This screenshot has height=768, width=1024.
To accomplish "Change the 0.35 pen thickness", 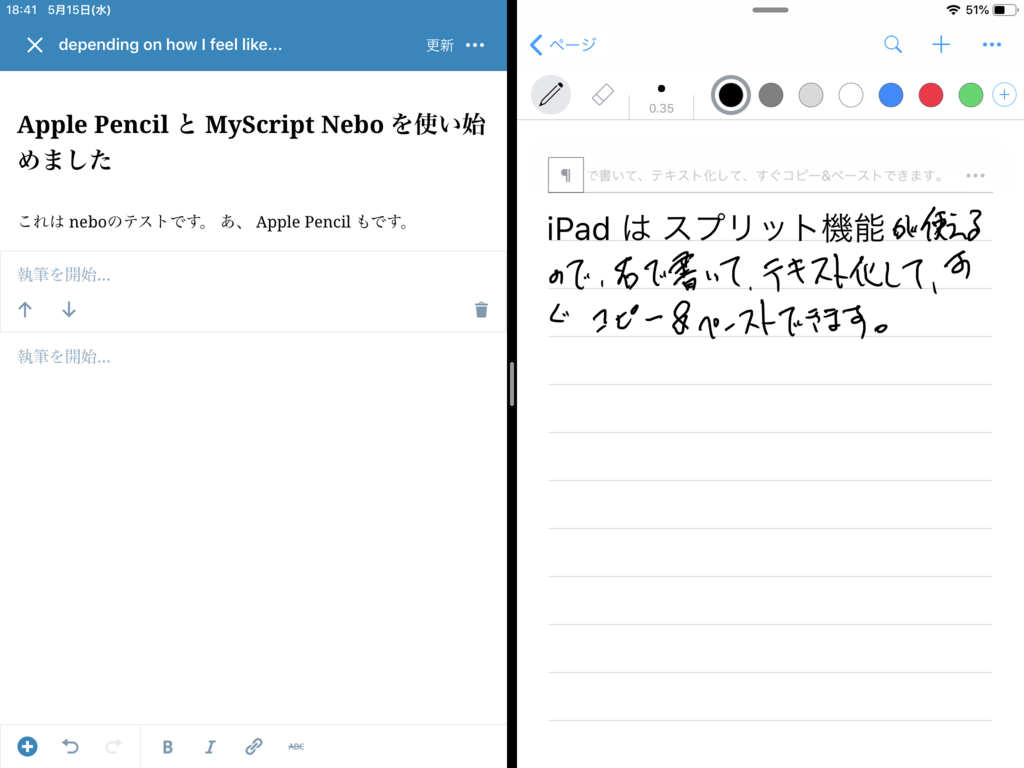I will (x=662, y=99).
